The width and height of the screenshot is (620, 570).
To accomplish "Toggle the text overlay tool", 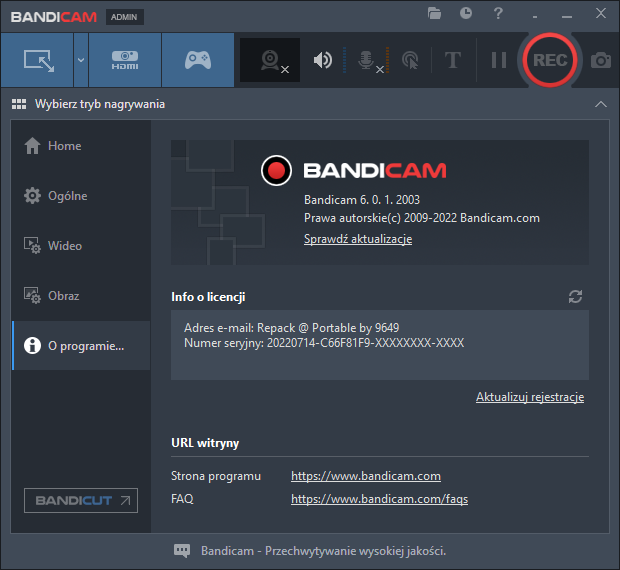I will 452,60.
